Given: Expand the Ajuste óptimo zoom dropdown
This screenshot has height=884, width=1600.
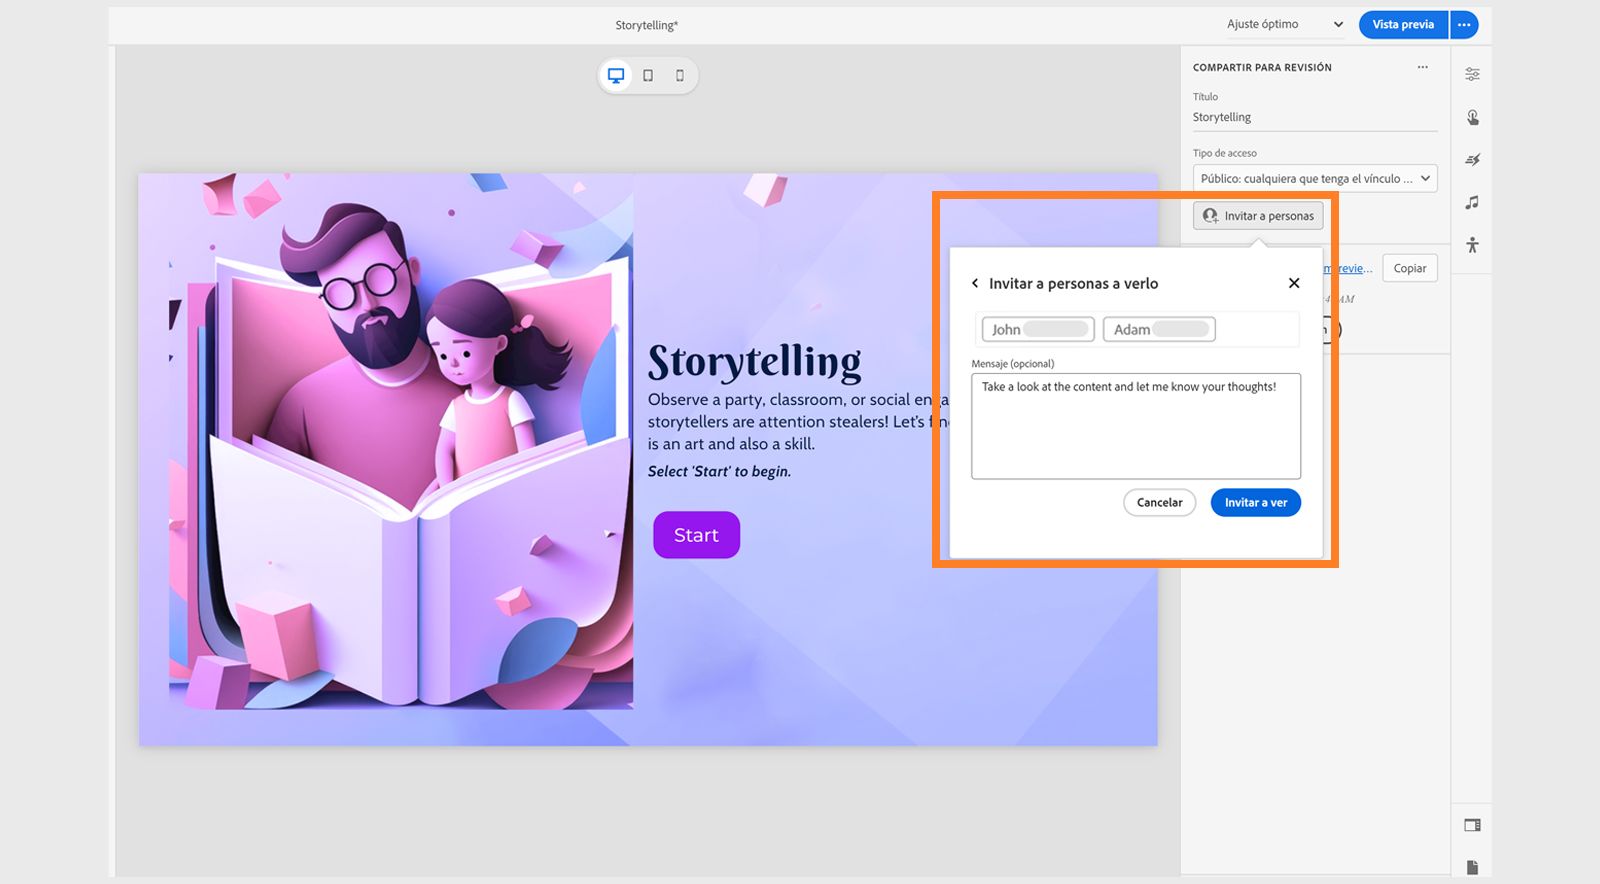Looking at the screenshot, I should point(1285,24).
